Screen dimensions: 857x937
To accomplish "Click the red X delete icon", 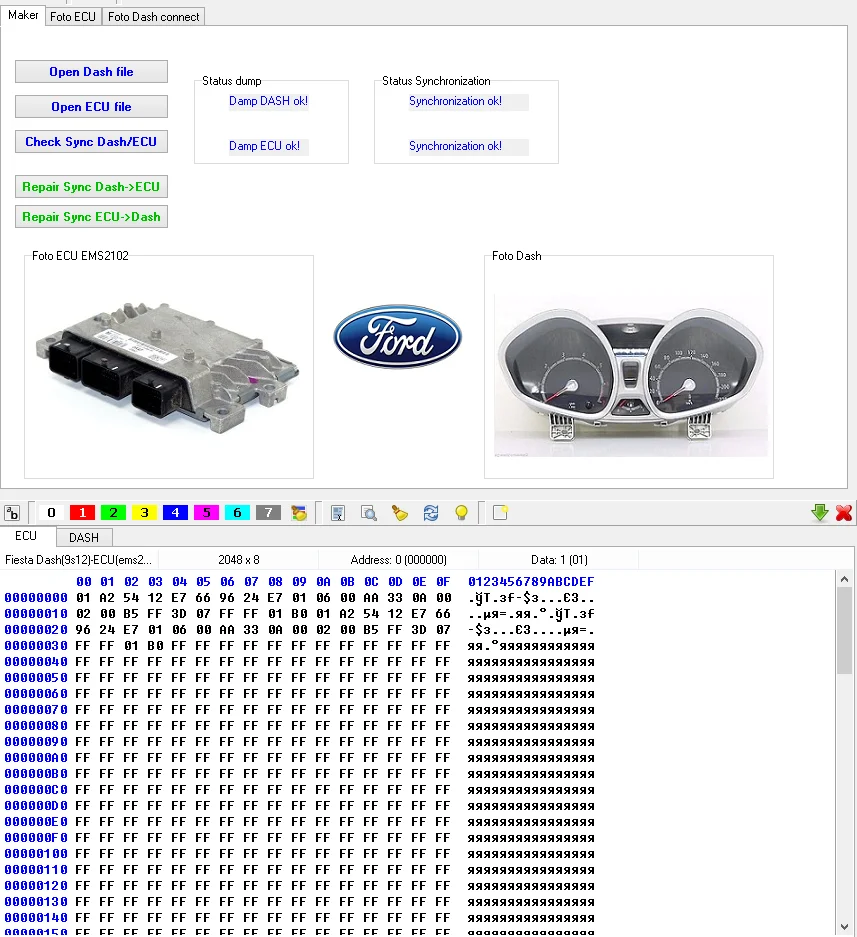I will click(844, 513).
